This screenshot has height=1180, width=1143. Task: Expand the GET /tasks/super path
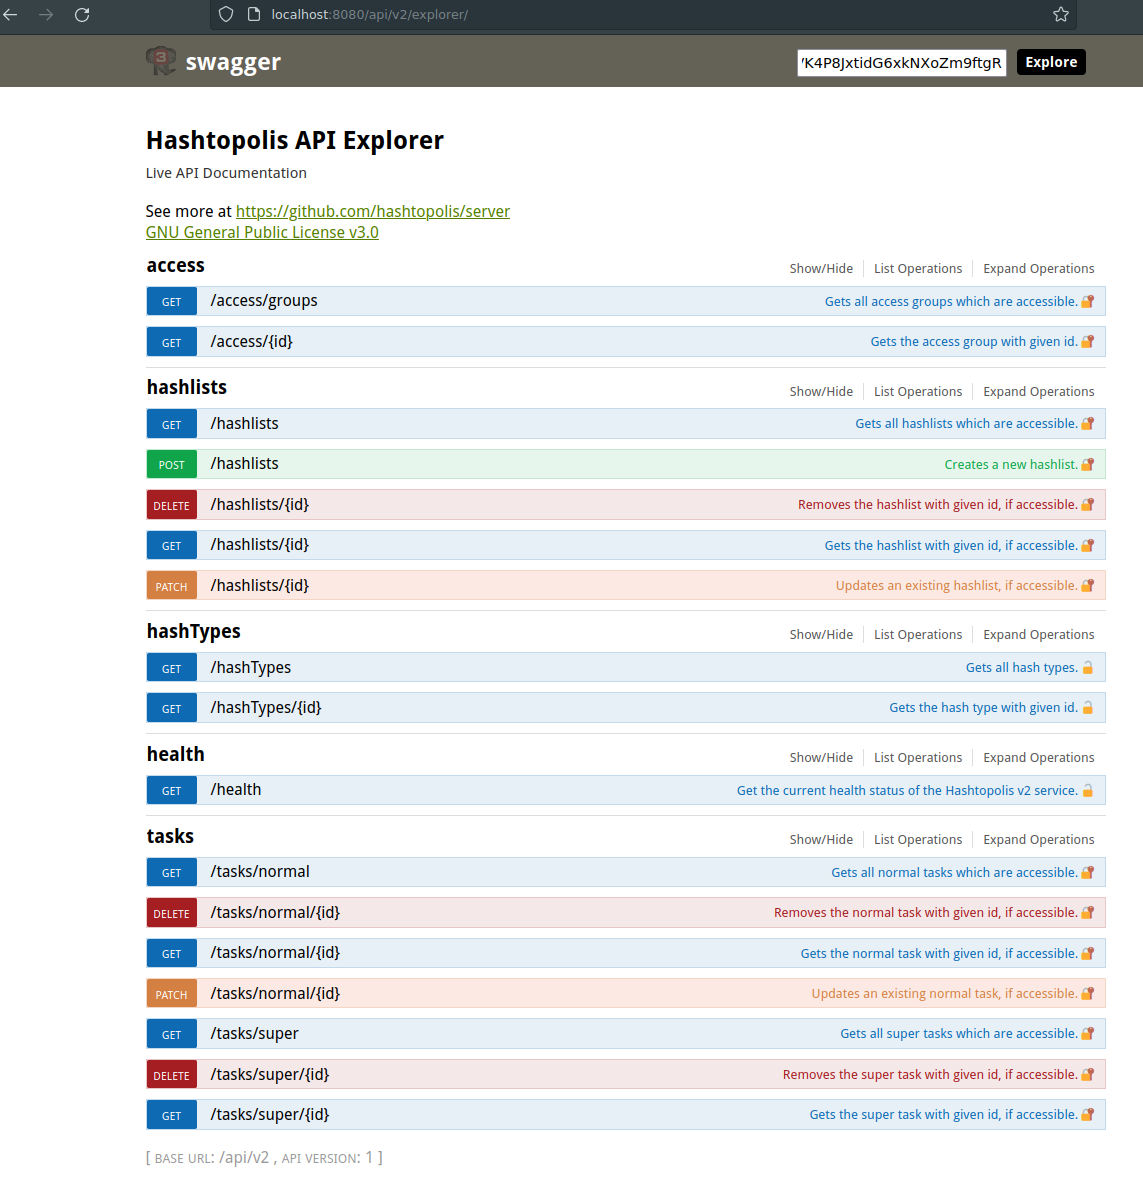pyautogui.click(x=254, y=1033)
